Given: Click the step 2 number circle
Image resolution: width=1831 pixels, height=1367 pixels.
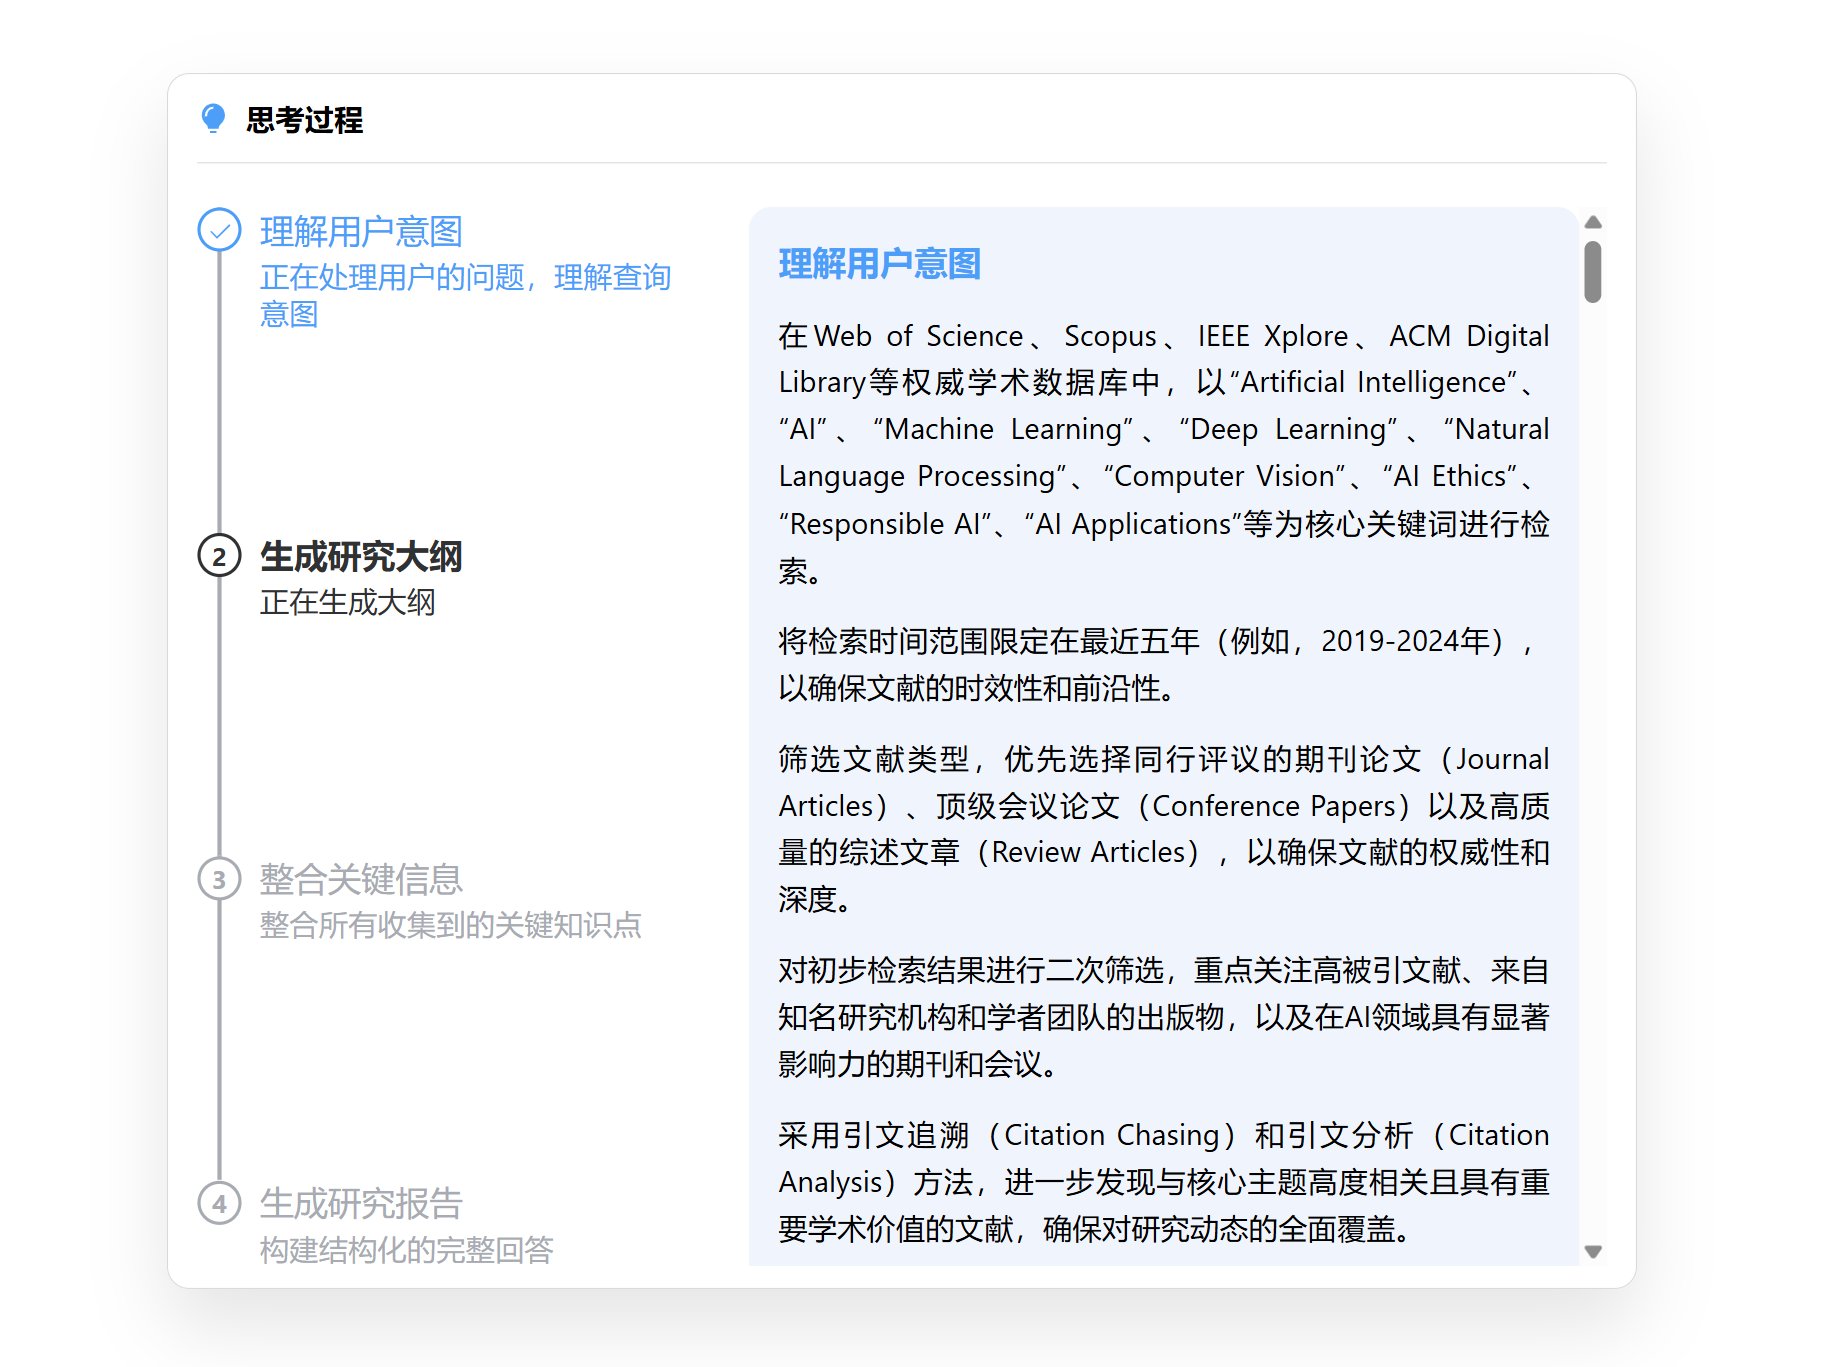Looking at the screenshot, I should click(x=219, y=556).
